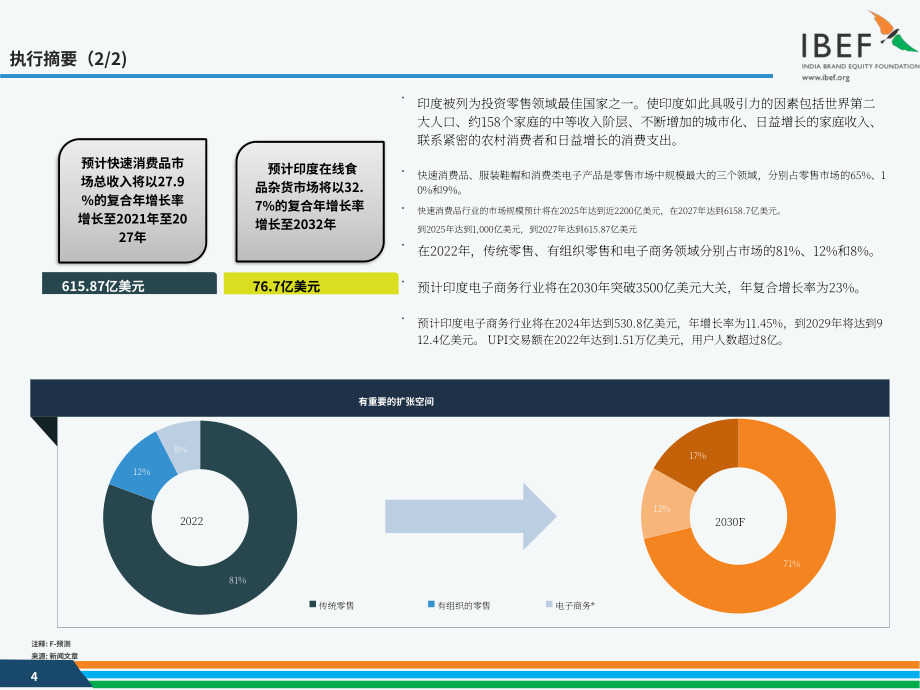This screenshot has height=690, width=920.
Task: Click the 2022 label in donut center
Action: tap(191, 521)
